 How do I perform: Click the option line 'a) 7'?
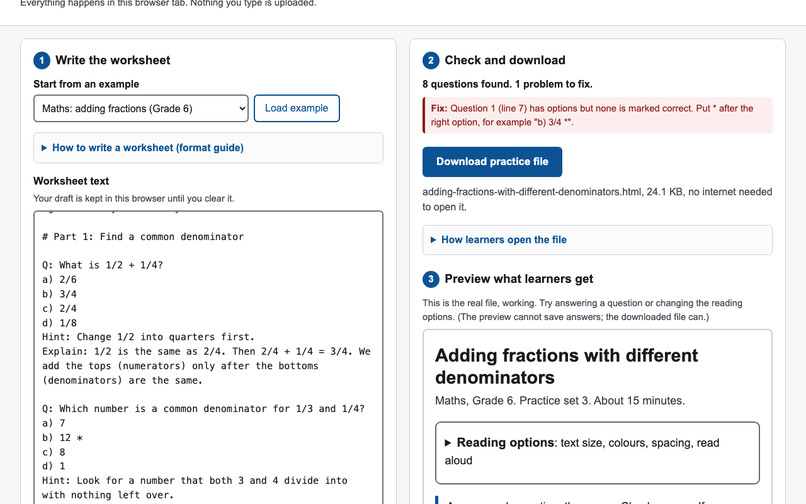(53, 423)
